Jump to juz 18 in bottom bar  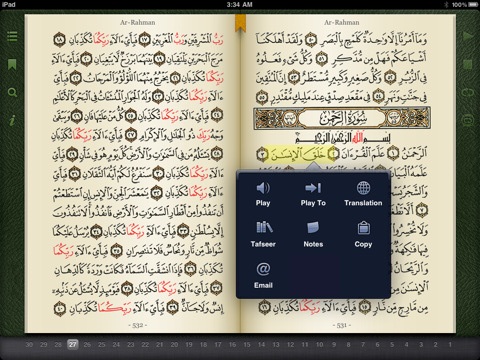(x=204, y=345)
